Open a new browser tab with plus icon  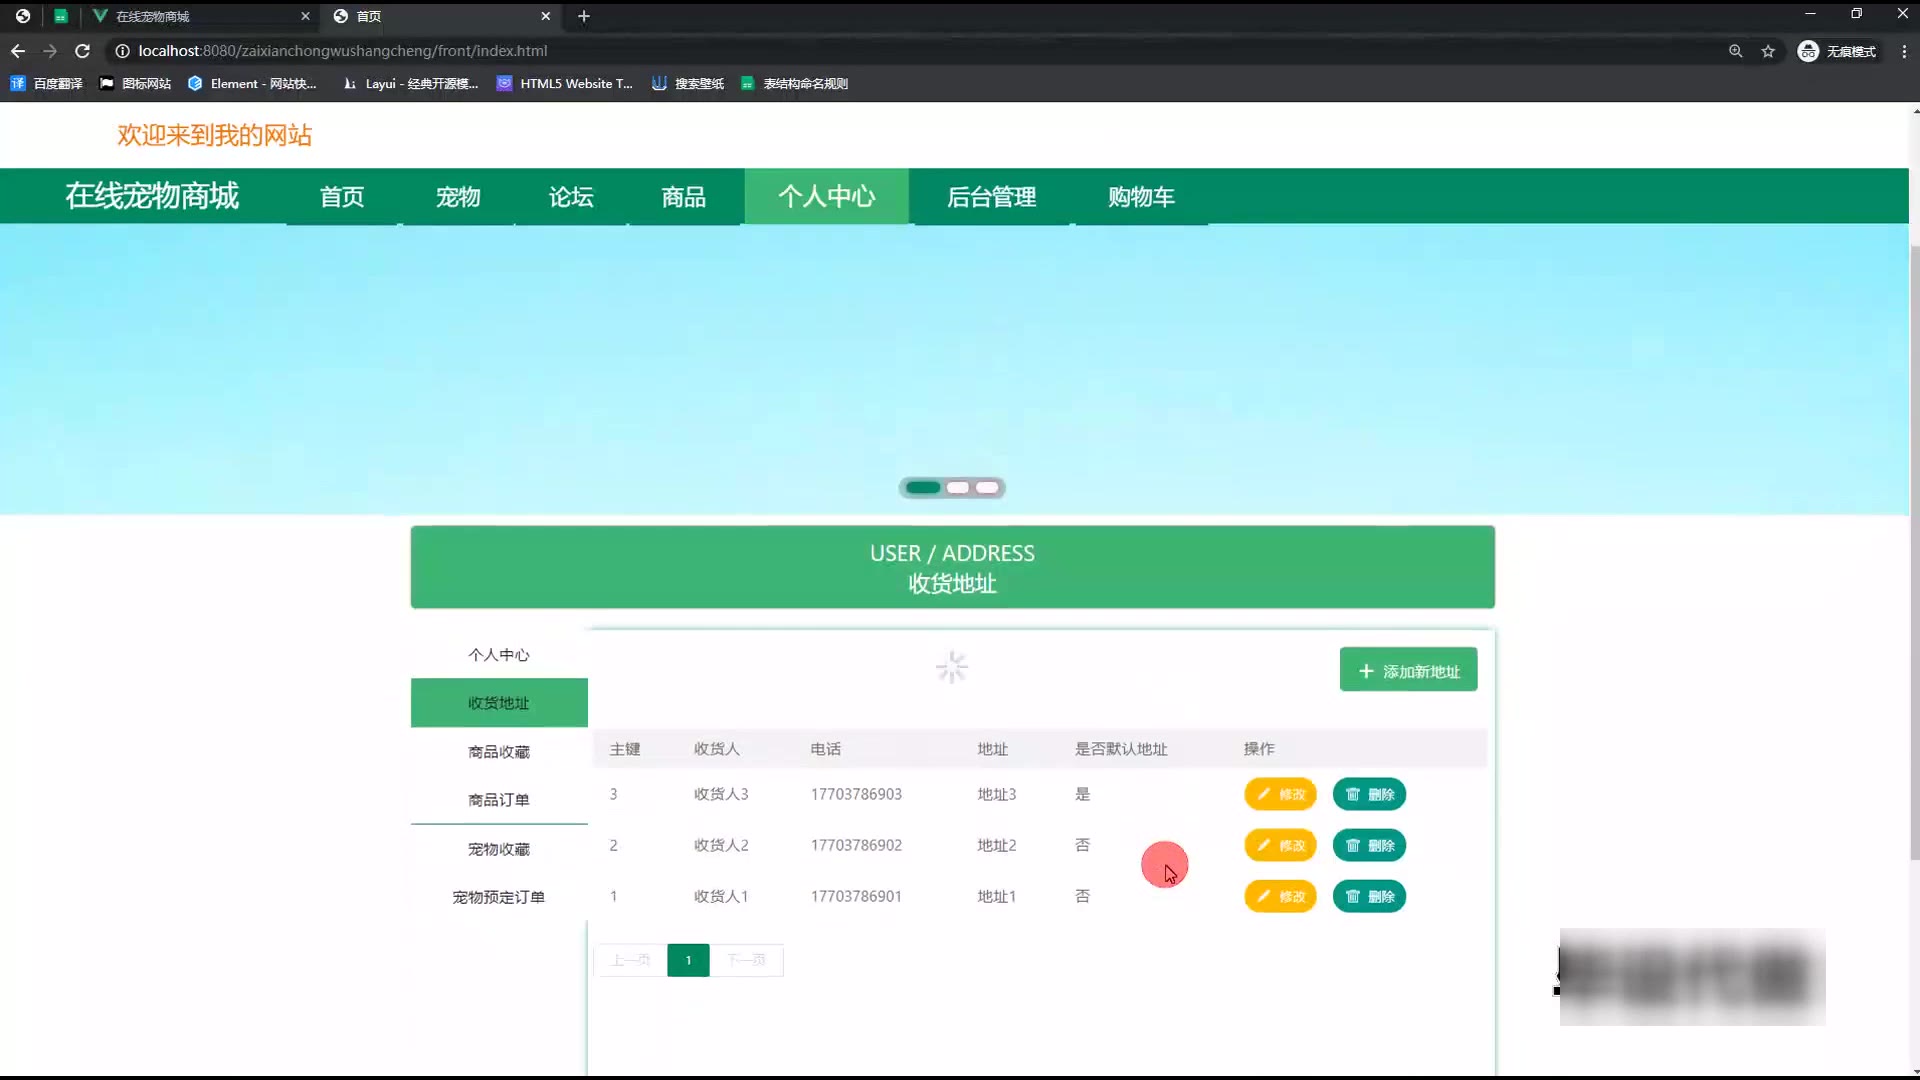[584, 16]
